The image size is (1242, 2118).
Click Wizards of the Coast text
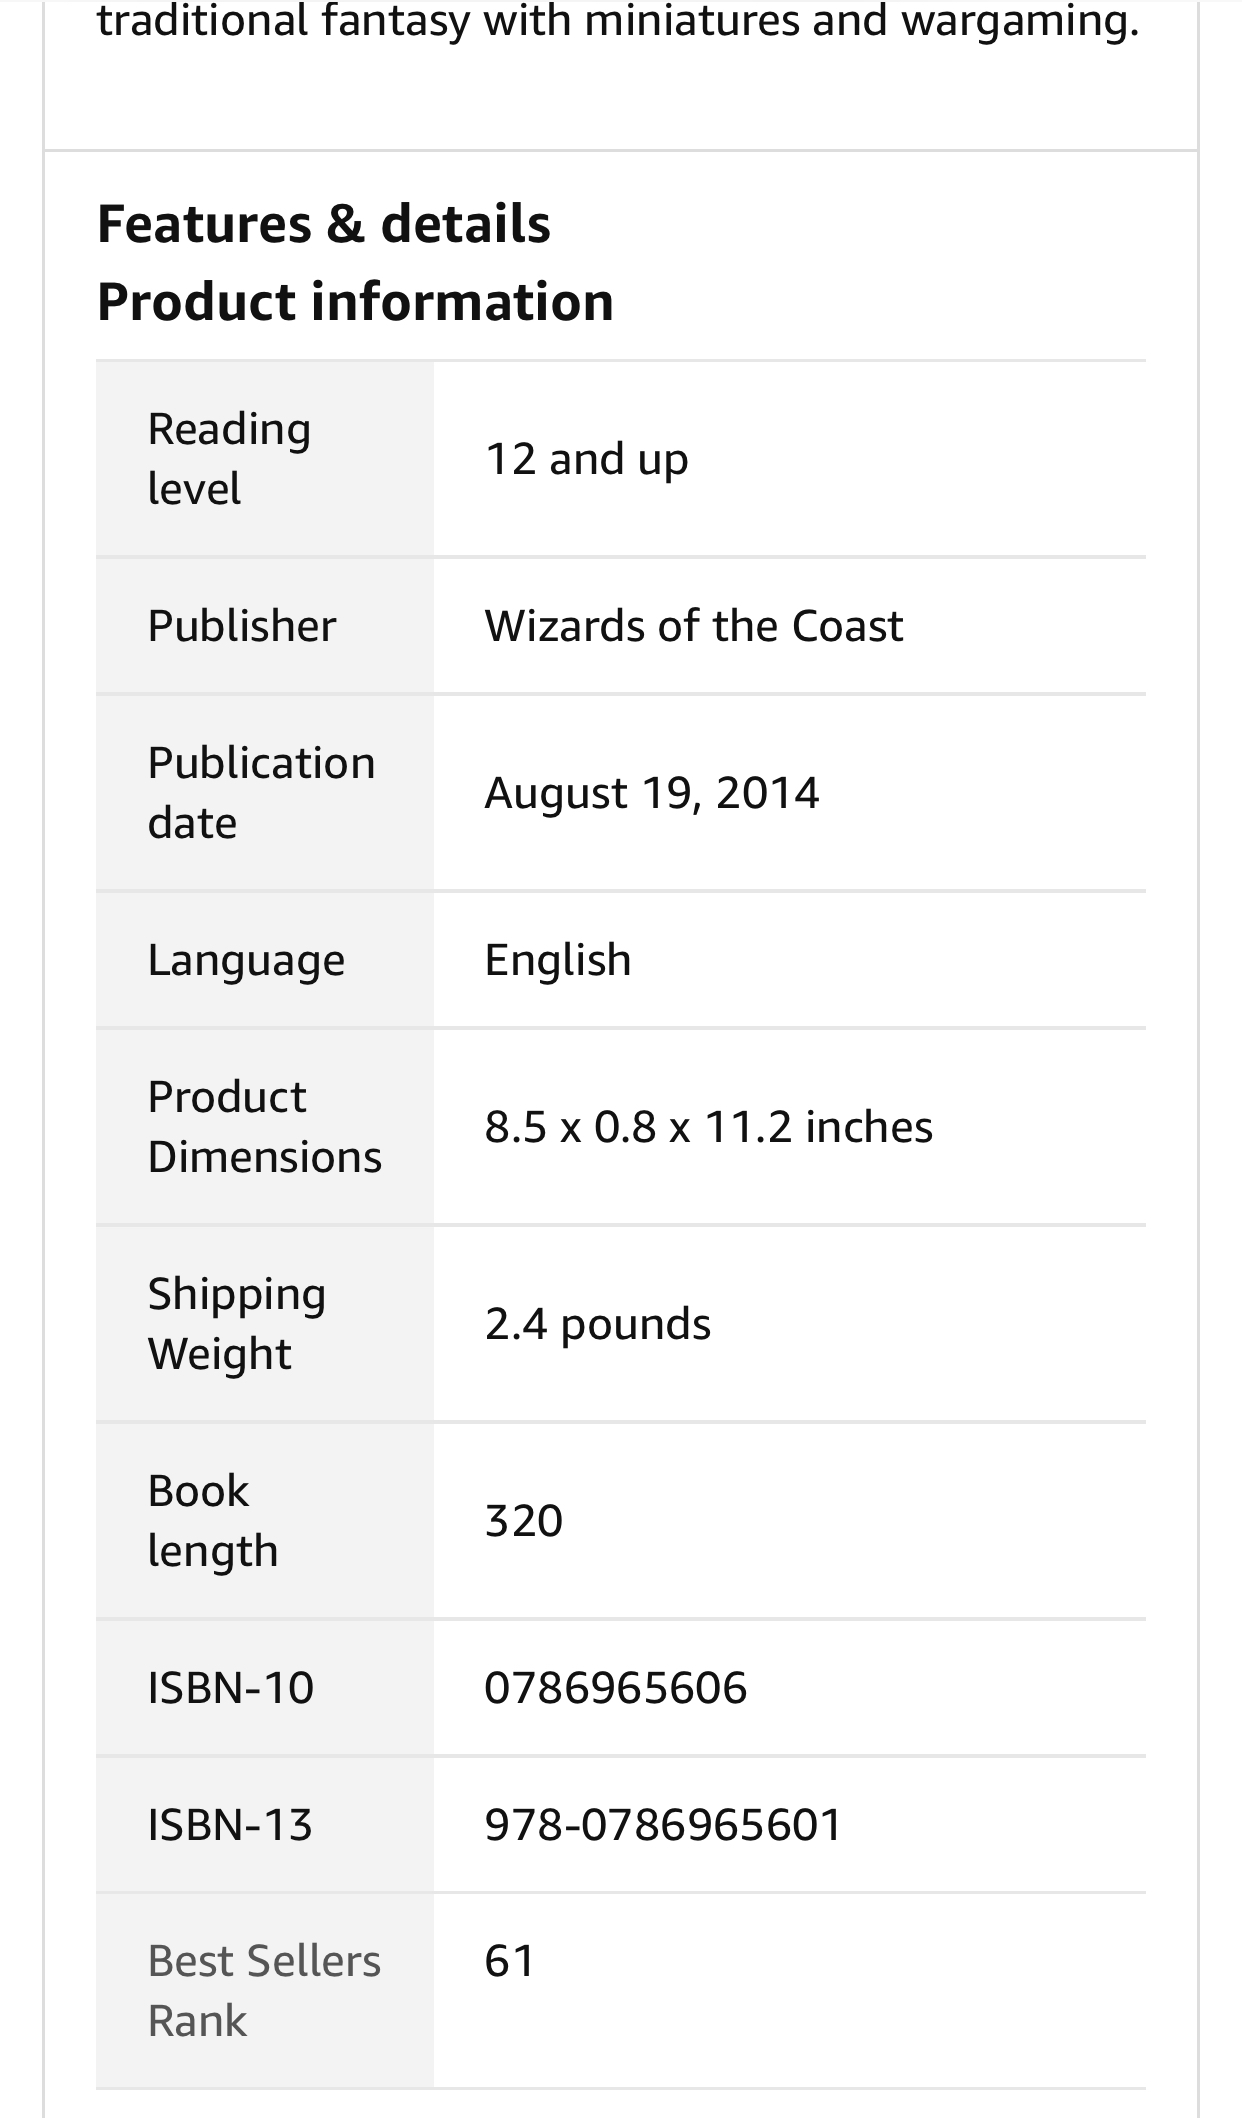click(694, 626)
